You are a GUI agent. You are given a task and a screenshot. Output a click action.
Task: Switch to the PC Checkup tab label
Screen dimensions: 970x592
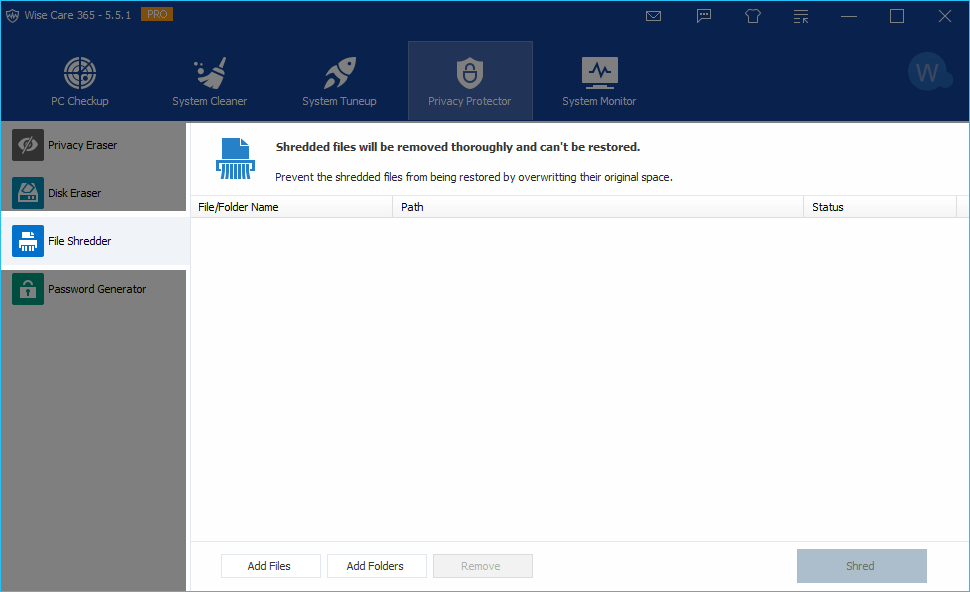pyautogui.click(x=80, y=101)
